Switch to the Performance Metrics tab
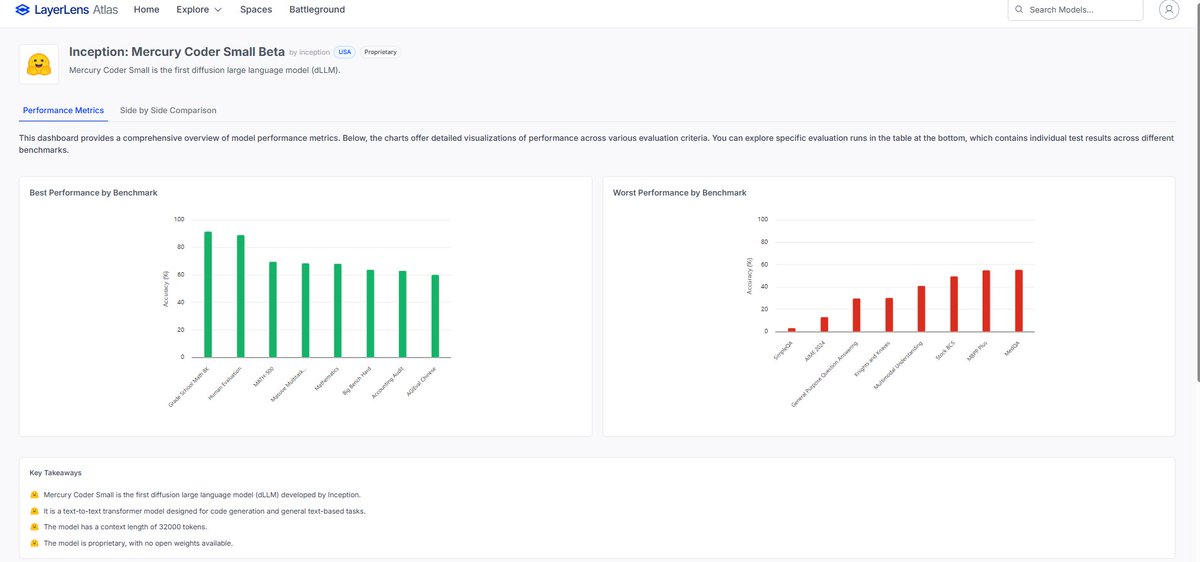1200x562 pixels. [x=63, y=110]
